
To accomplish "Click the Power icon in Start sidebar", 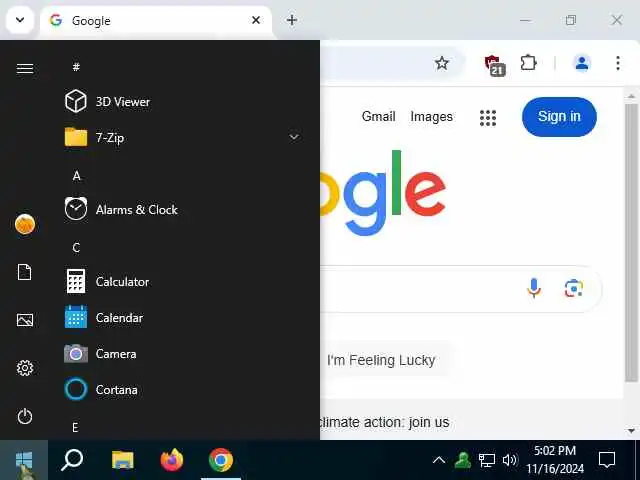I will point(24,416).
